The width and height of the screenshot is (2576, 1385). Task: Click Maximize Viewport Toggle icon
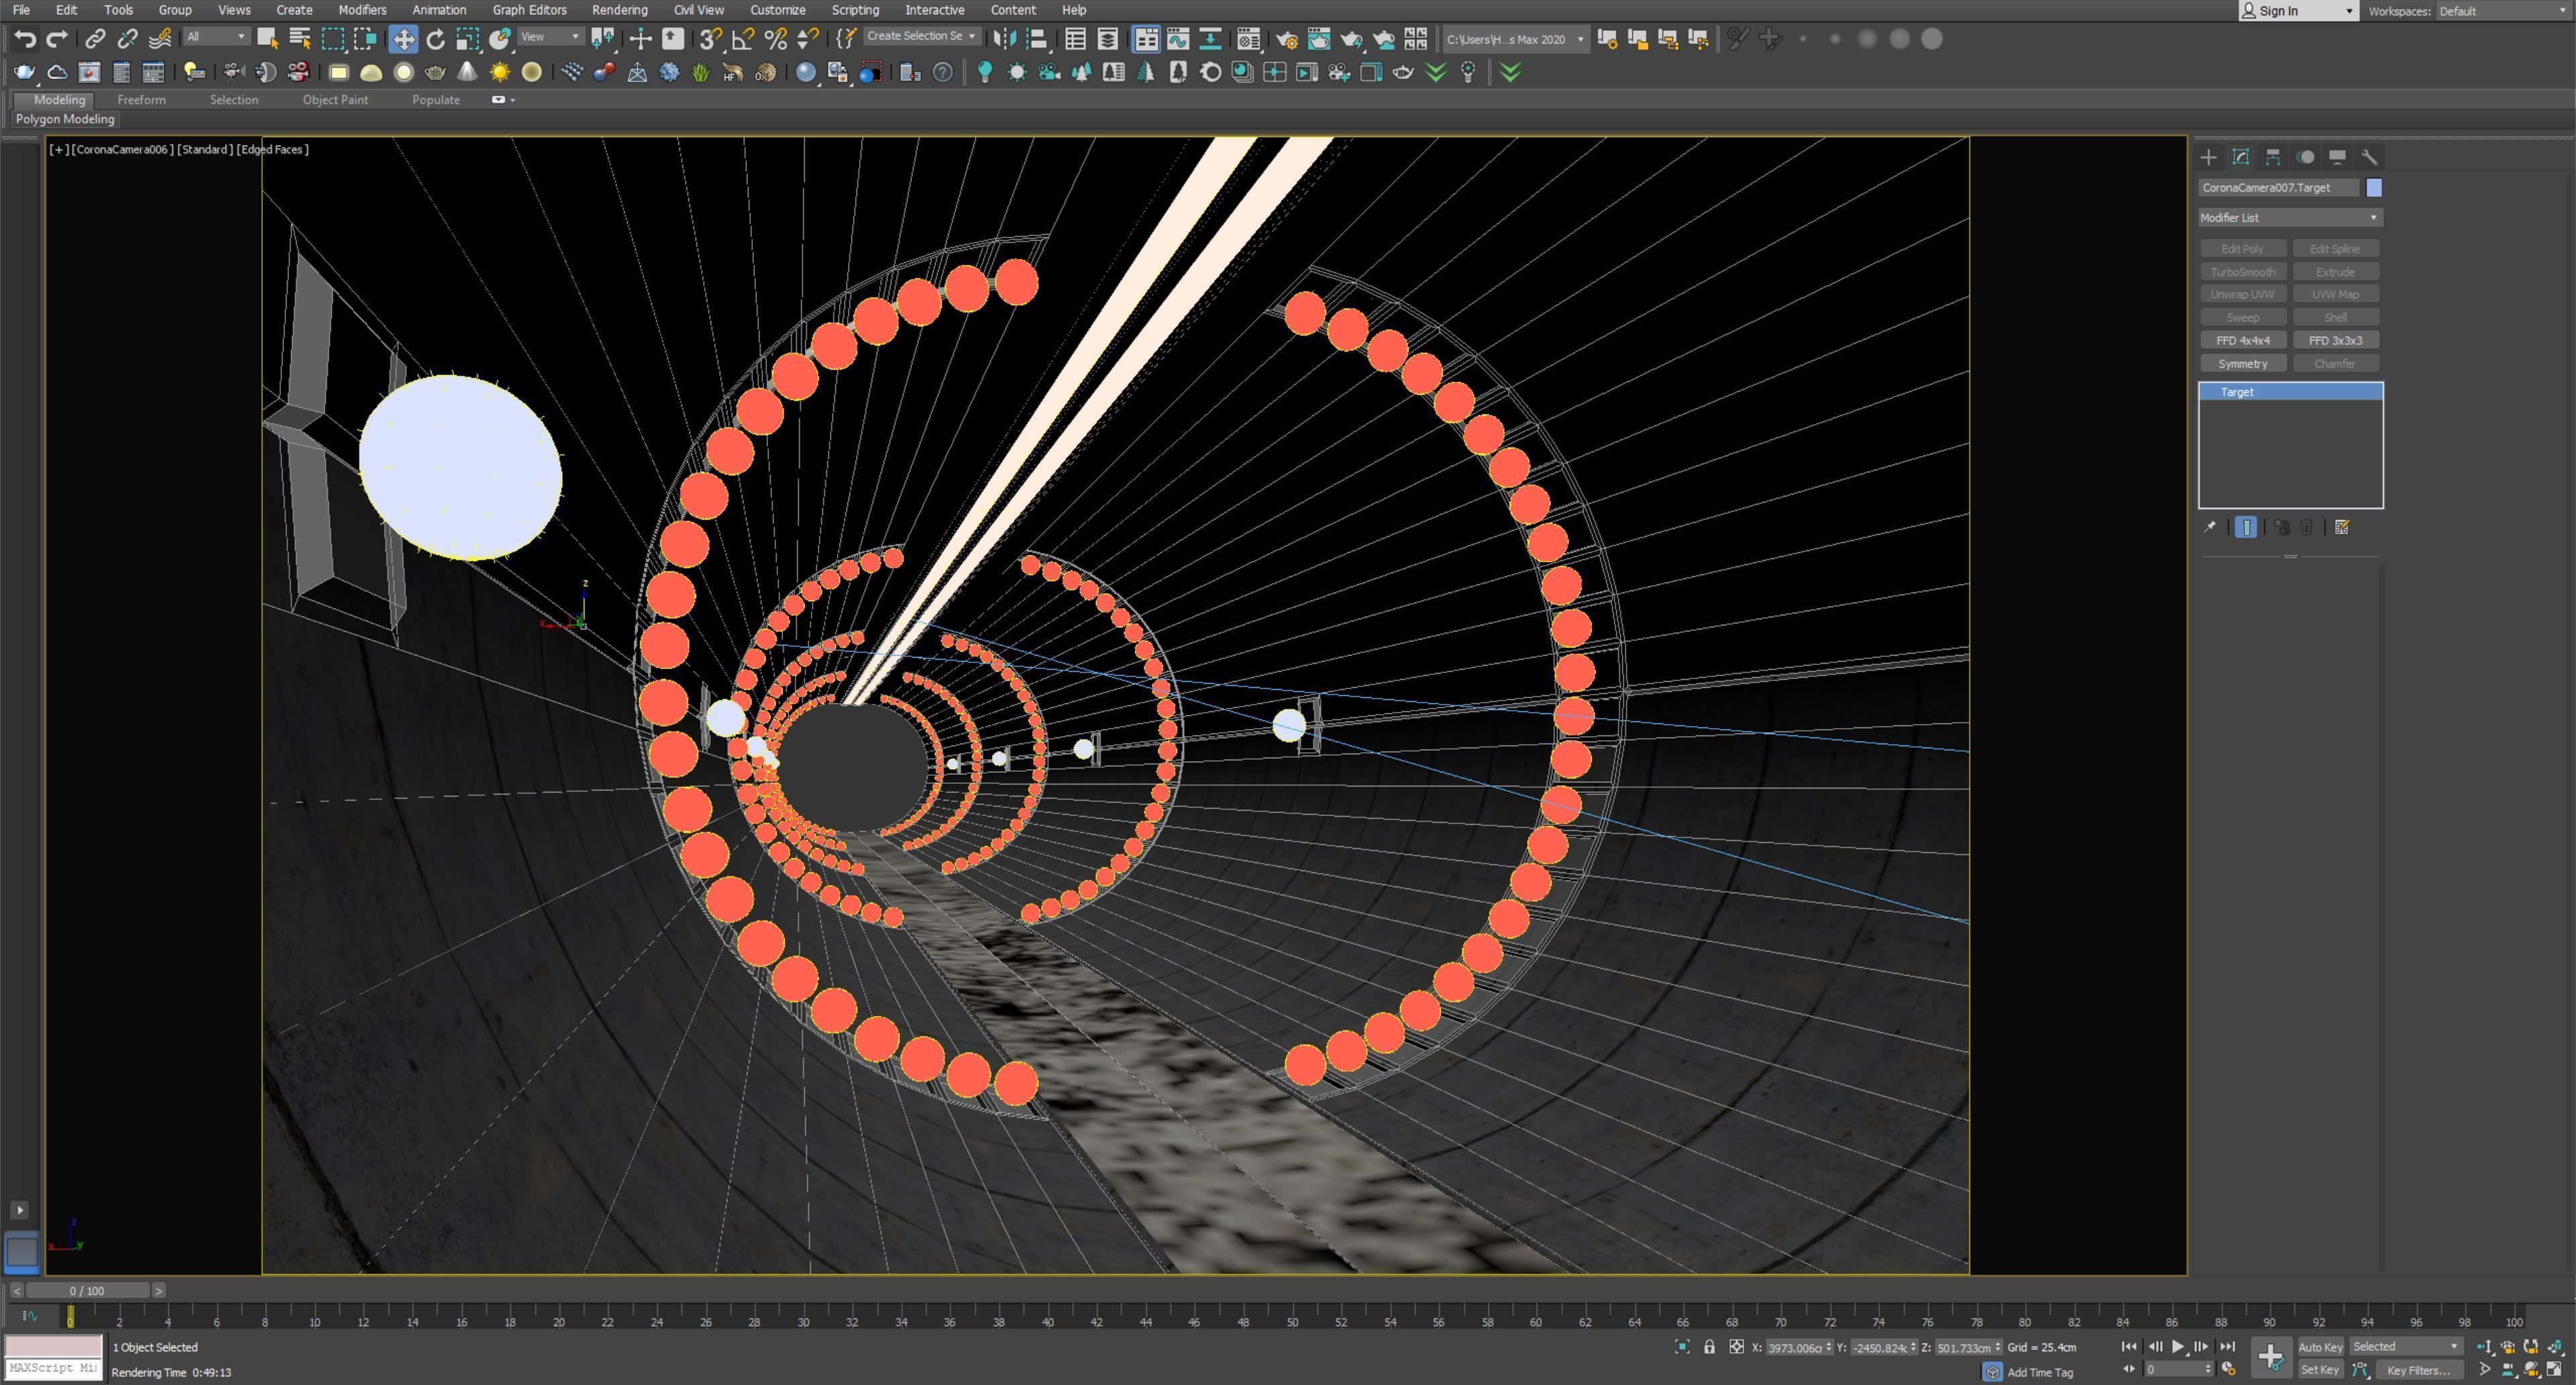coord(2553,1369)
